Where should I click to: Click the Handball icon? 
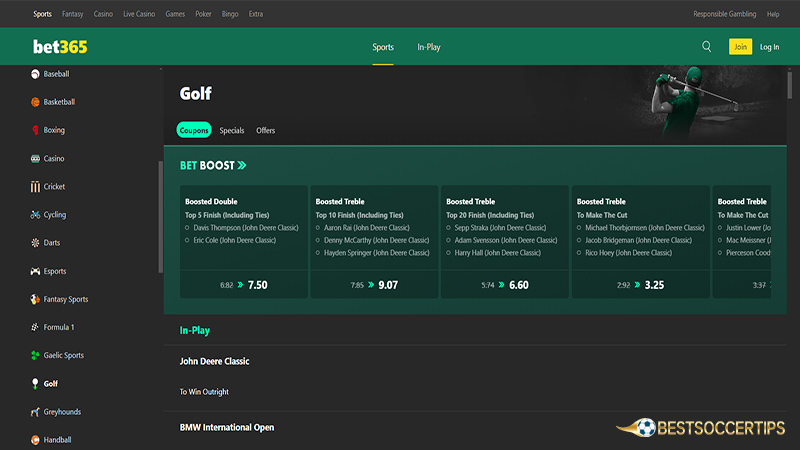(35, 440)
